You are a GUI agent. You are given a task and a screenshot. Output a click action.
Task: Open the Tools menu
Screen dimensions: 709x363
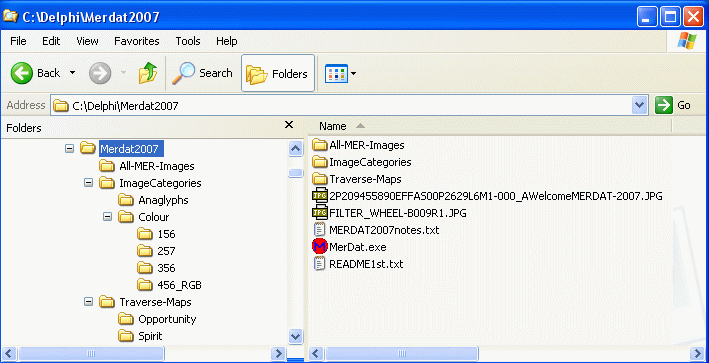[x=188, y=41]
